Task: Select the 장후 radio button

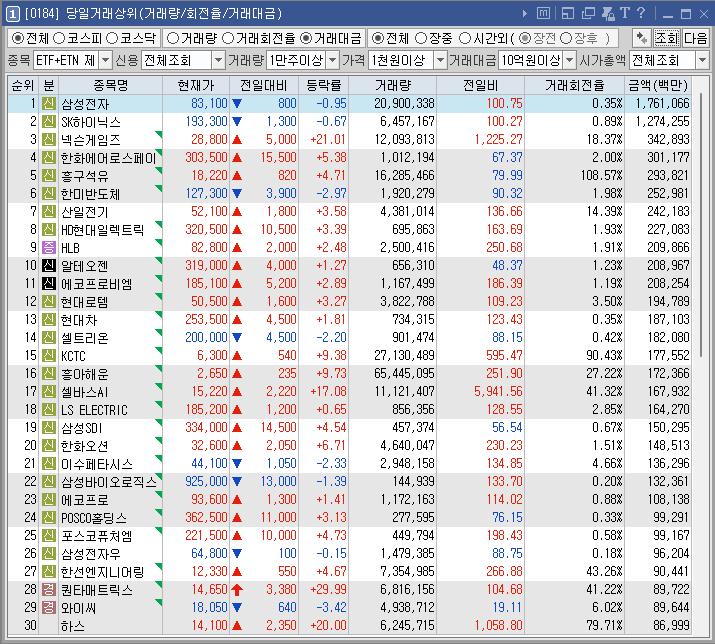Action: point(566,38)
